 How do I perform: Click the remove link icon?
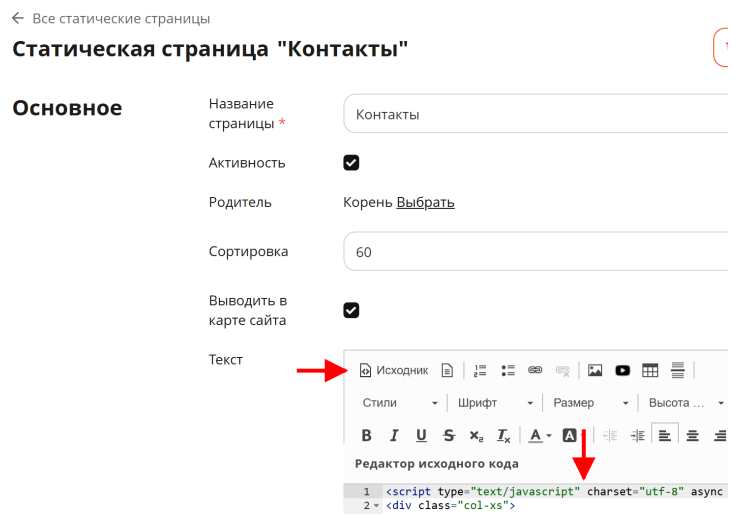[x=563, y=370]
